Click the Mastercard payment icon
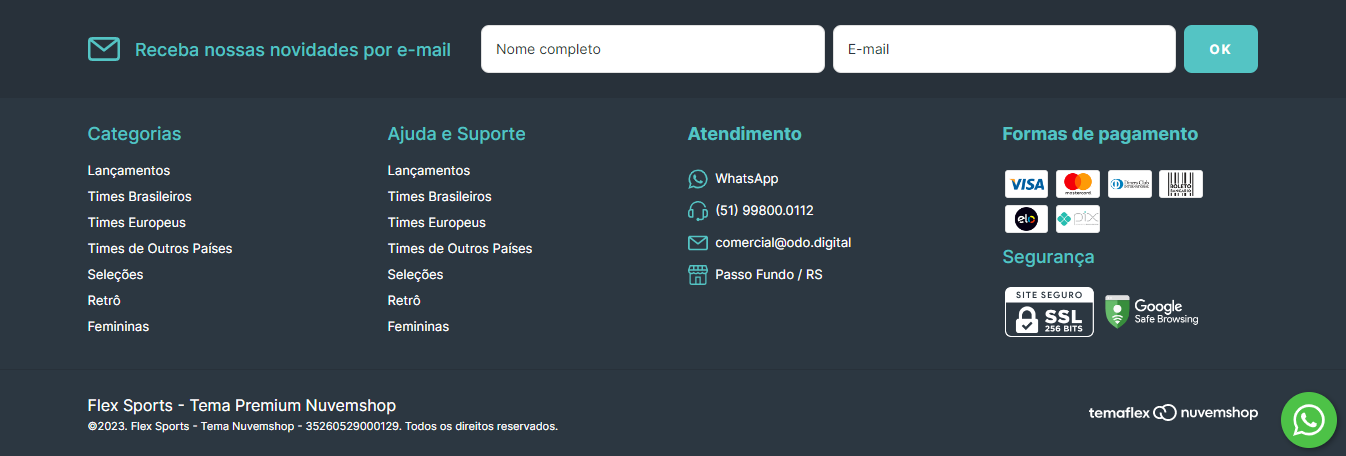The width and height of the screenshot is (1346, 456). point(1077,184)
